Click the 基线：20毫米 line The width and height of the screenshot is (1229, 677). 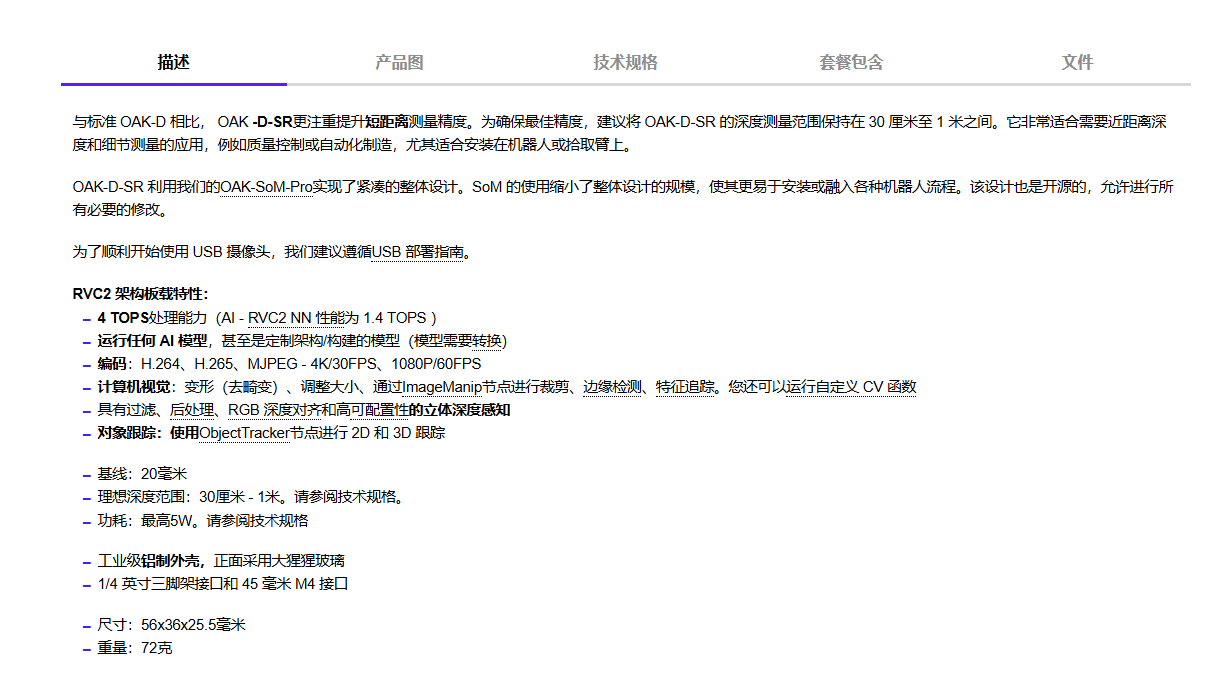pyautogui.click(x=142, y=473)
